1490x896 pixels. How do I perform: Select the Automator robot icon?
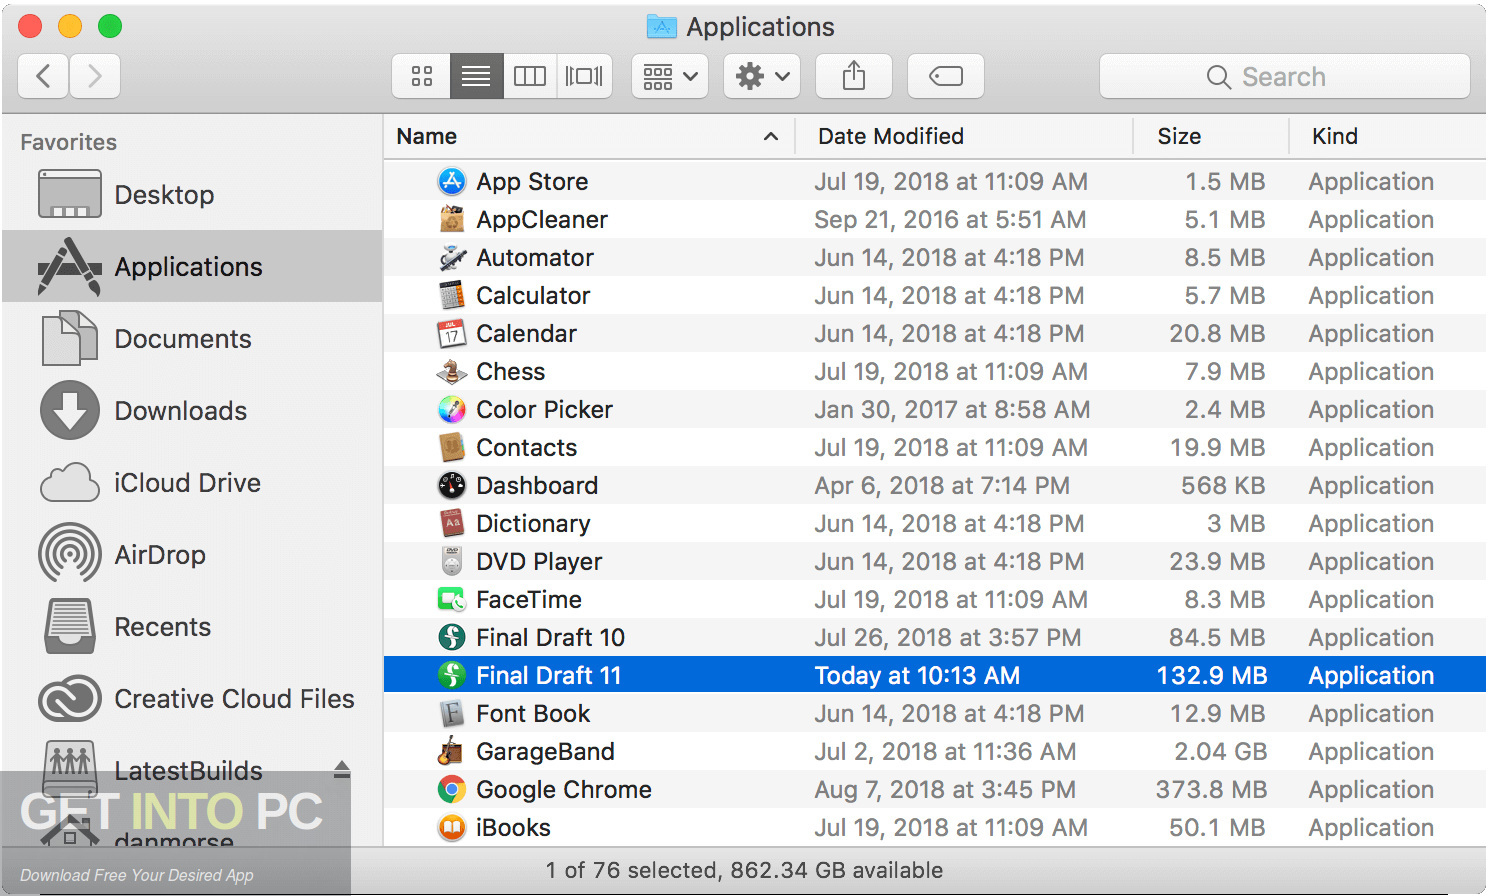click(452, 257)
